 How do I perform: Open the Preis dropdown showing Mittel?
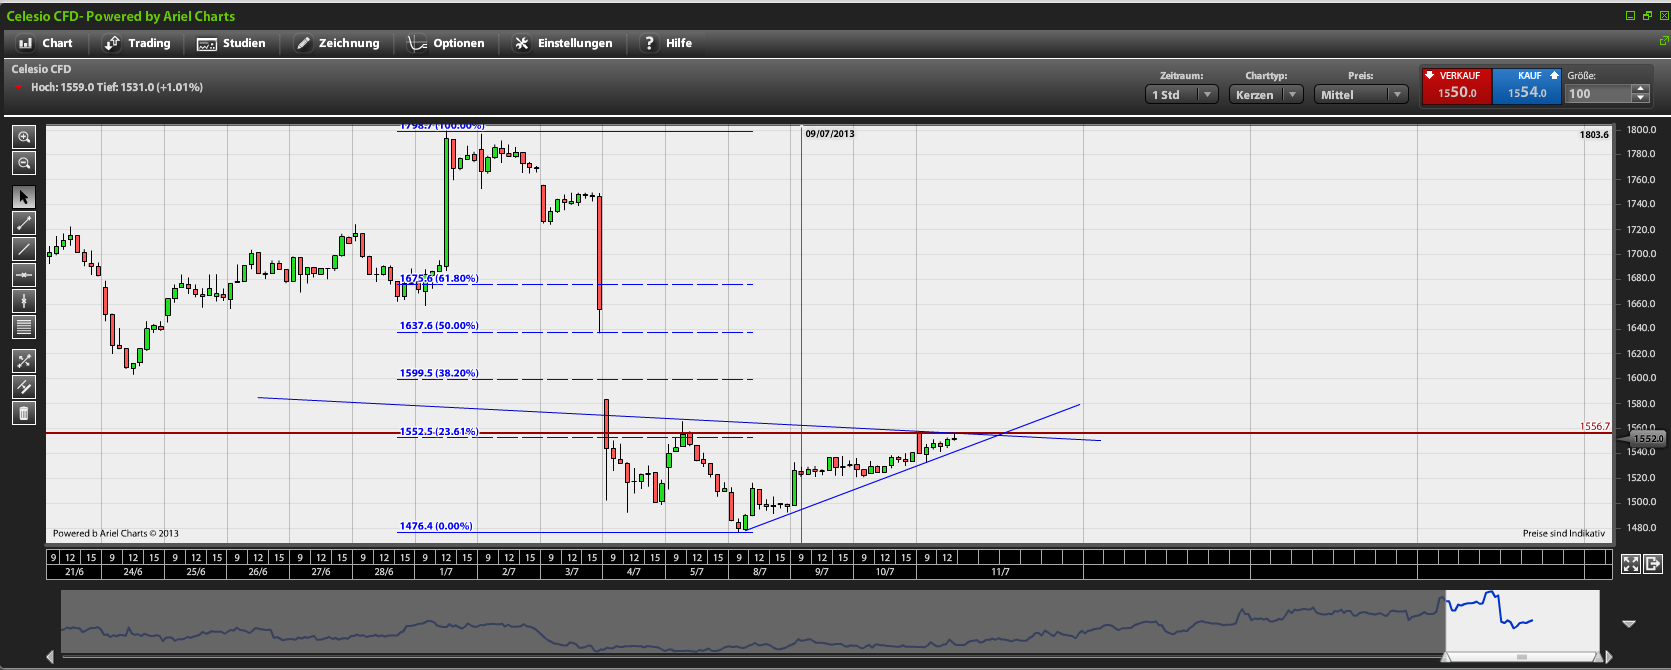click(1360, 95)
